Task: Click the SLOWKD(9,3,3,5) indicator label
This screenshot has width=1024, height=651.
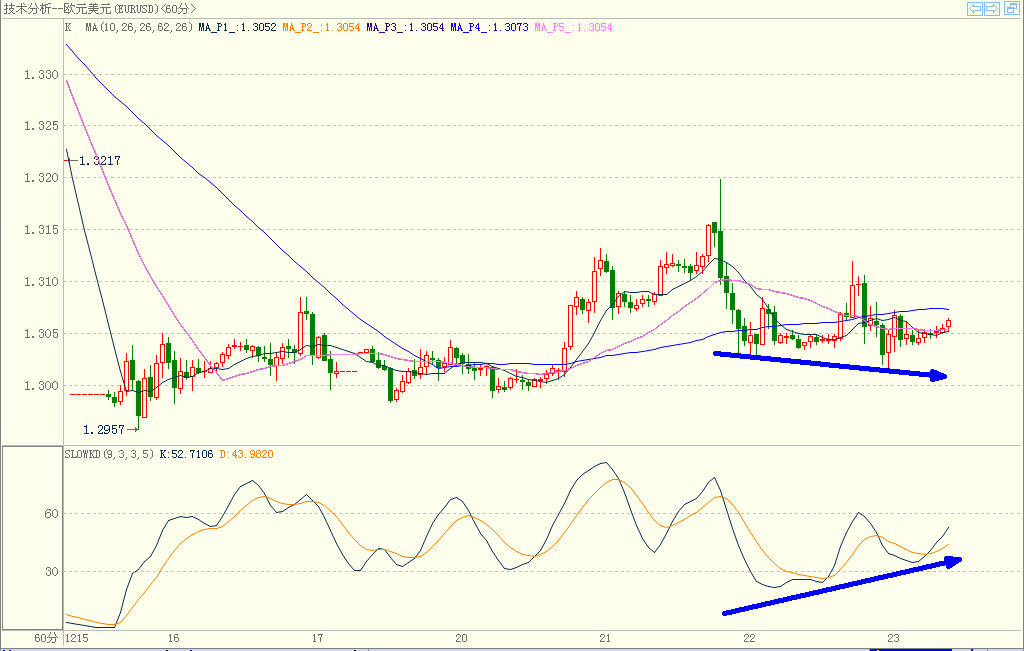Action: coord(109,454)
